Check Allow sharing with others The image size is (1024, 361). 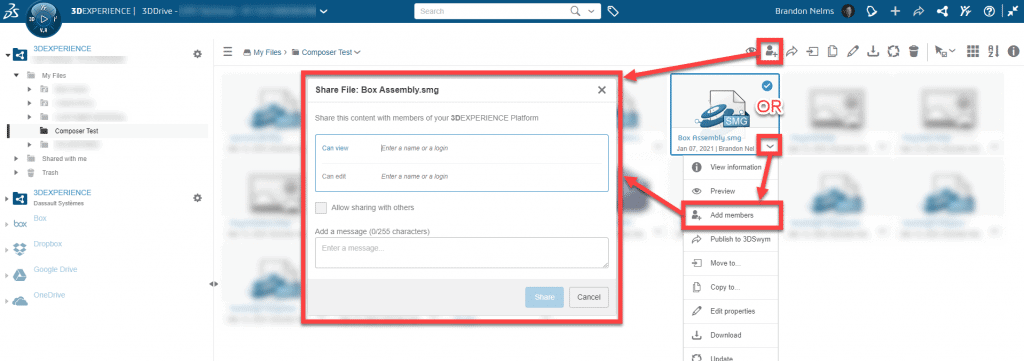coord(321,208)
